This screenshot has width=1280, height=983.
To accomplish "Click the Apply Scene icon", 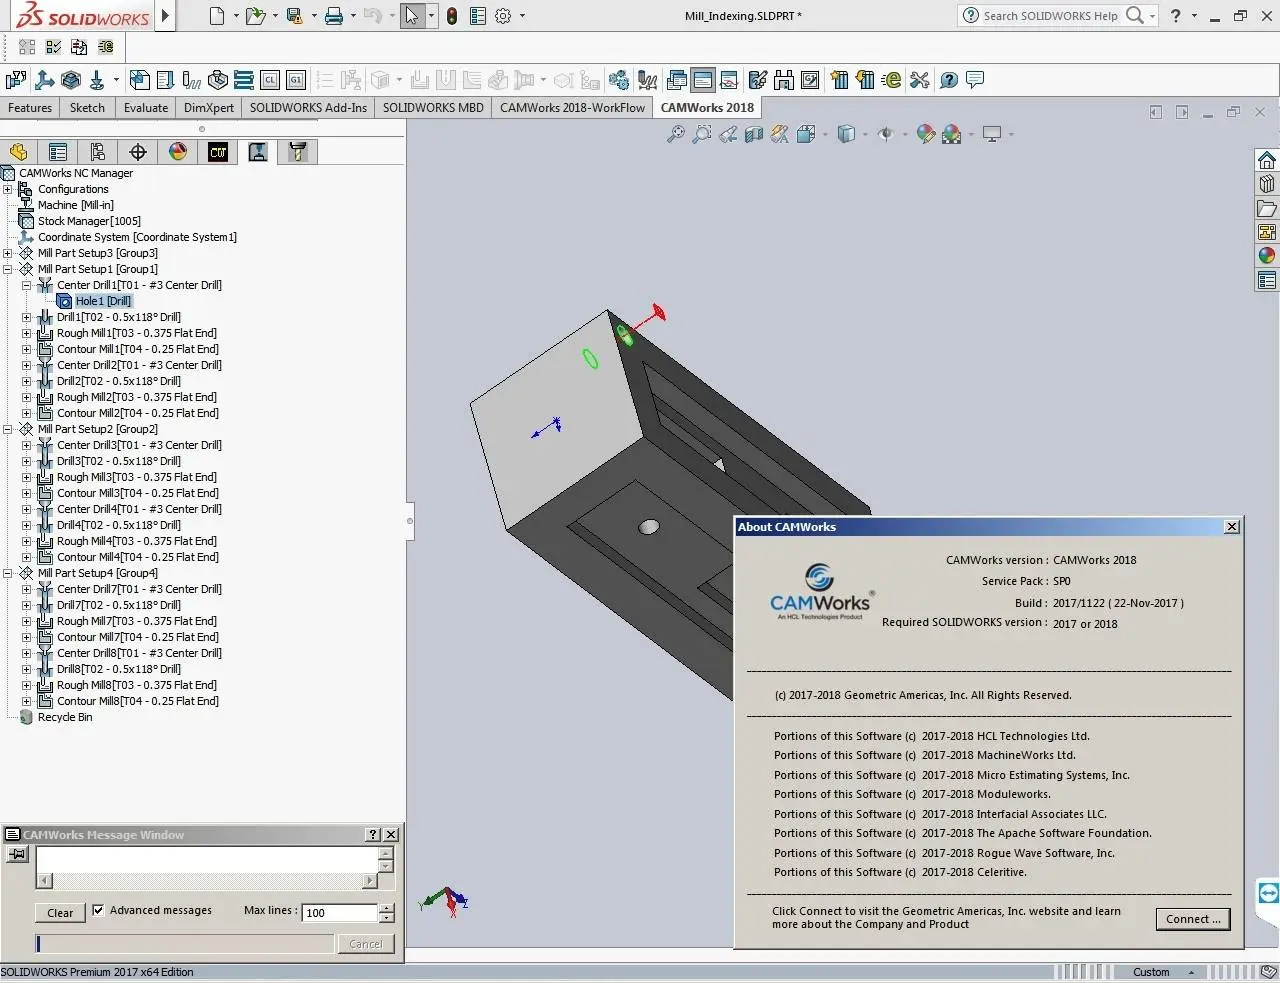I will [x=952, y=134].
